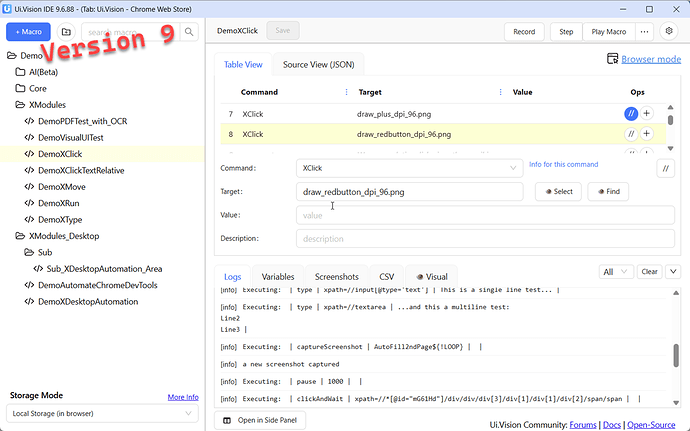Open the Docs link
This screenshot has height=431, width=690.
(612, 425)
